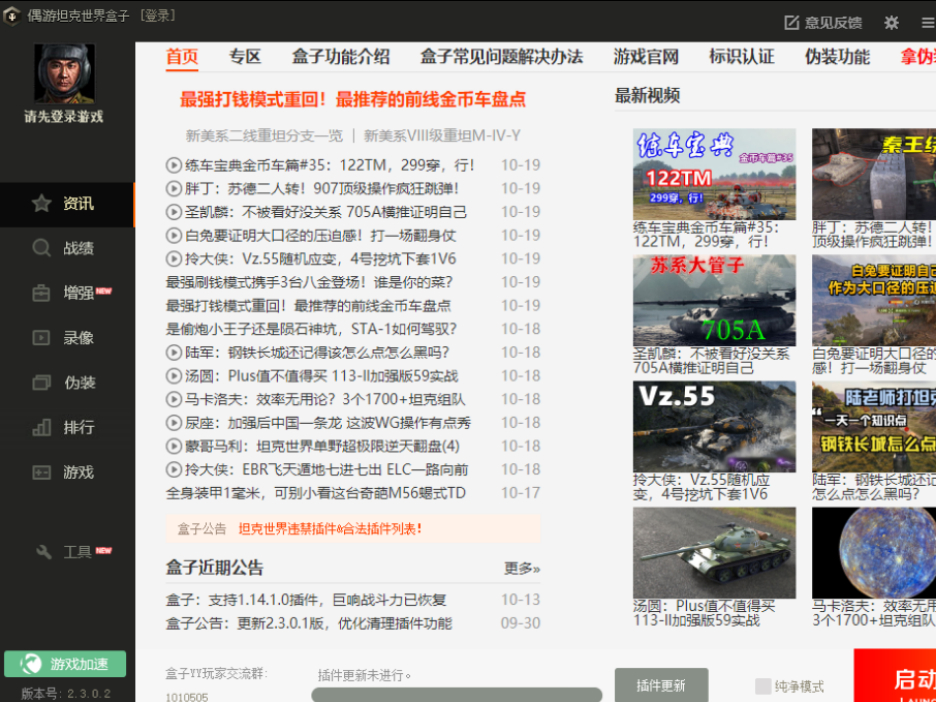Screen dimensions: 936x702
Task: Select the 游戏 gamepad icon
Action: tap(41, 472)
